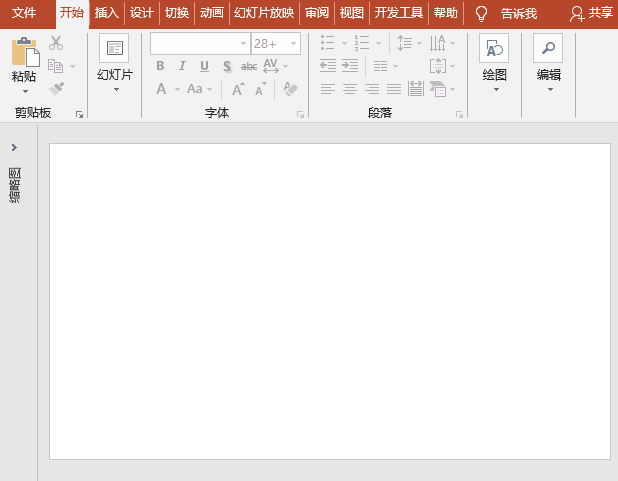The height and width of the screenshot is (481, 618).
Task: Expand the 绘图 dropdown arrow
Action: coord(496,90)
